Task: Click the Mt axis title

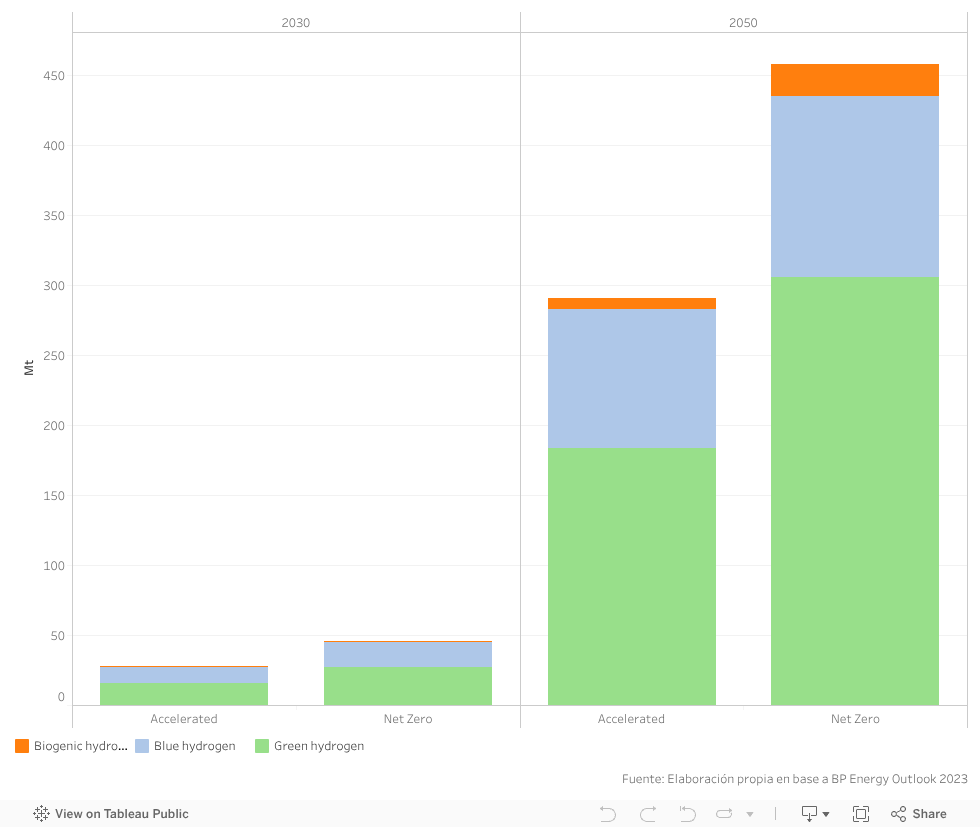Action: 28,368
